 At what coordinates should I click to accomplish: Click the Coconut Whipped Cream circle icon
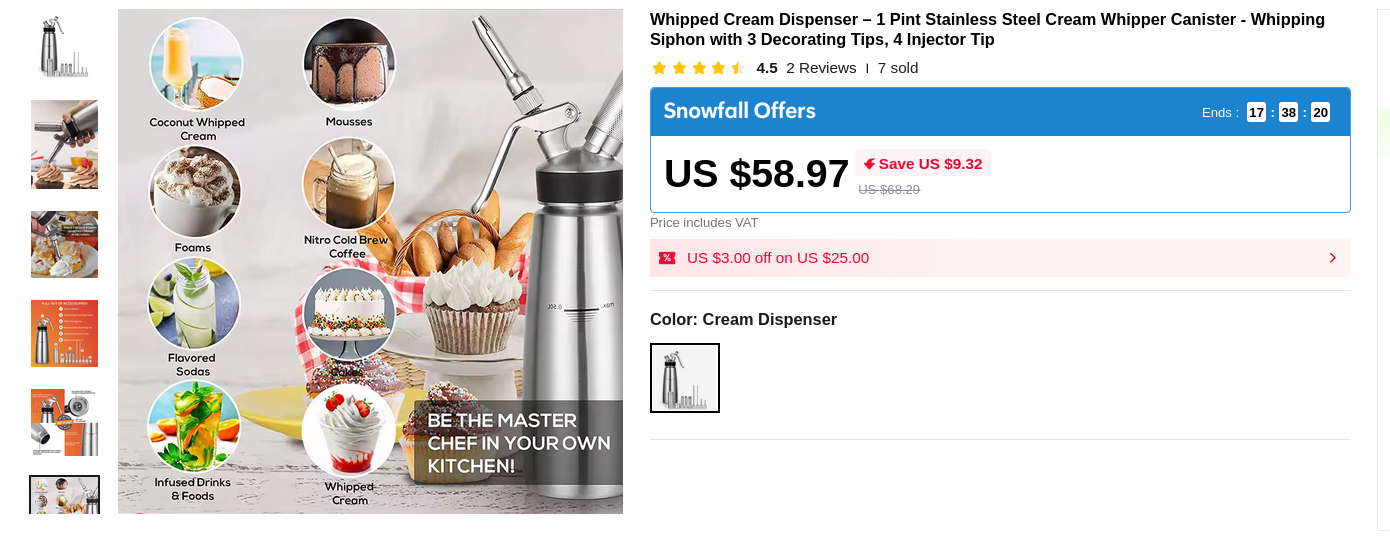pyautogui.click(x=197, y=63)
